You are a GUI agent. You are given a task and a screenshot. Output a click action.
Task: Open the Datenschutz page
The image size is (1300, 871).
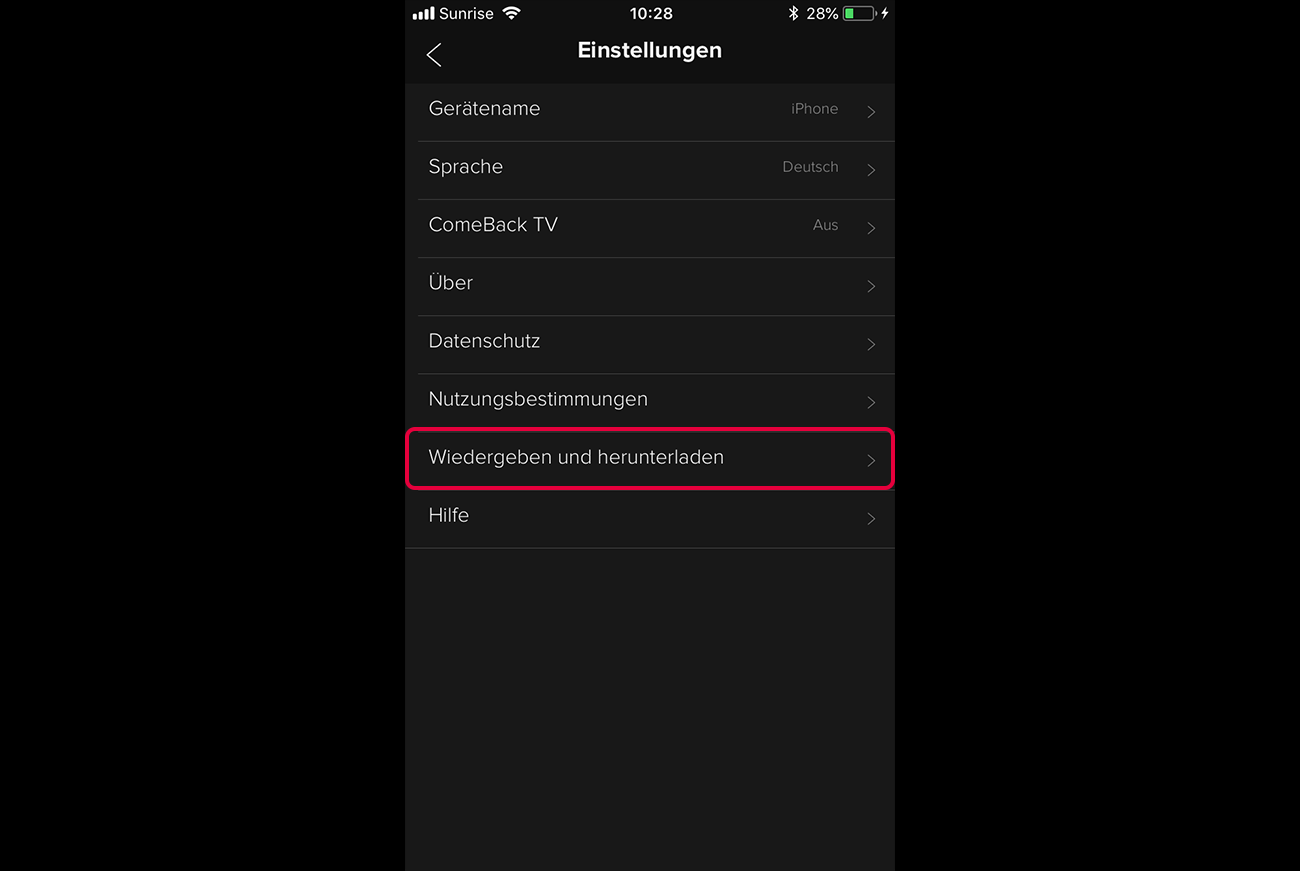tap(650, 344)
